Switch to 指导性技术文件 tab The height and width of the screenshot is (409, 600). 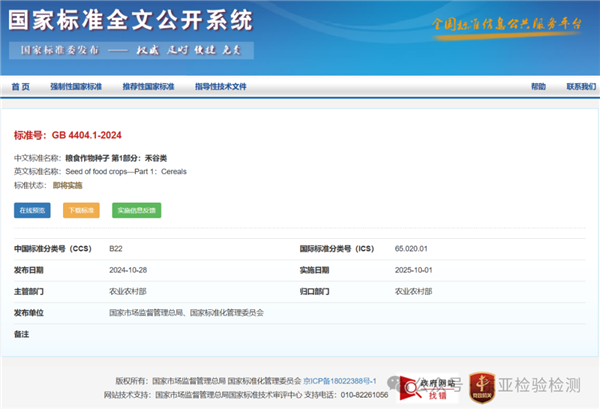220,87
